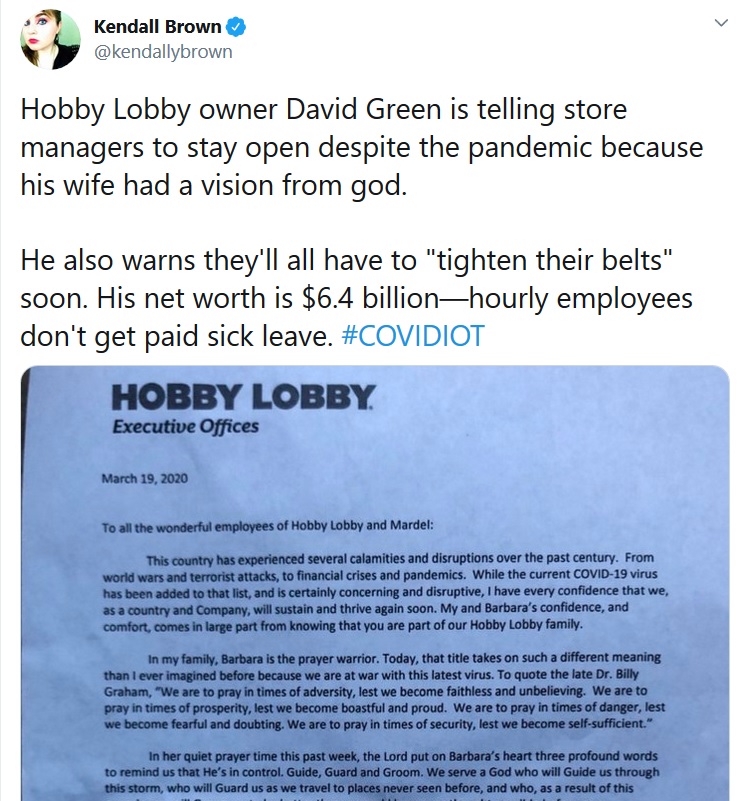Click the "tighten their belts" quote text
This screenshot has height=801, width=737.
(548, 261)
